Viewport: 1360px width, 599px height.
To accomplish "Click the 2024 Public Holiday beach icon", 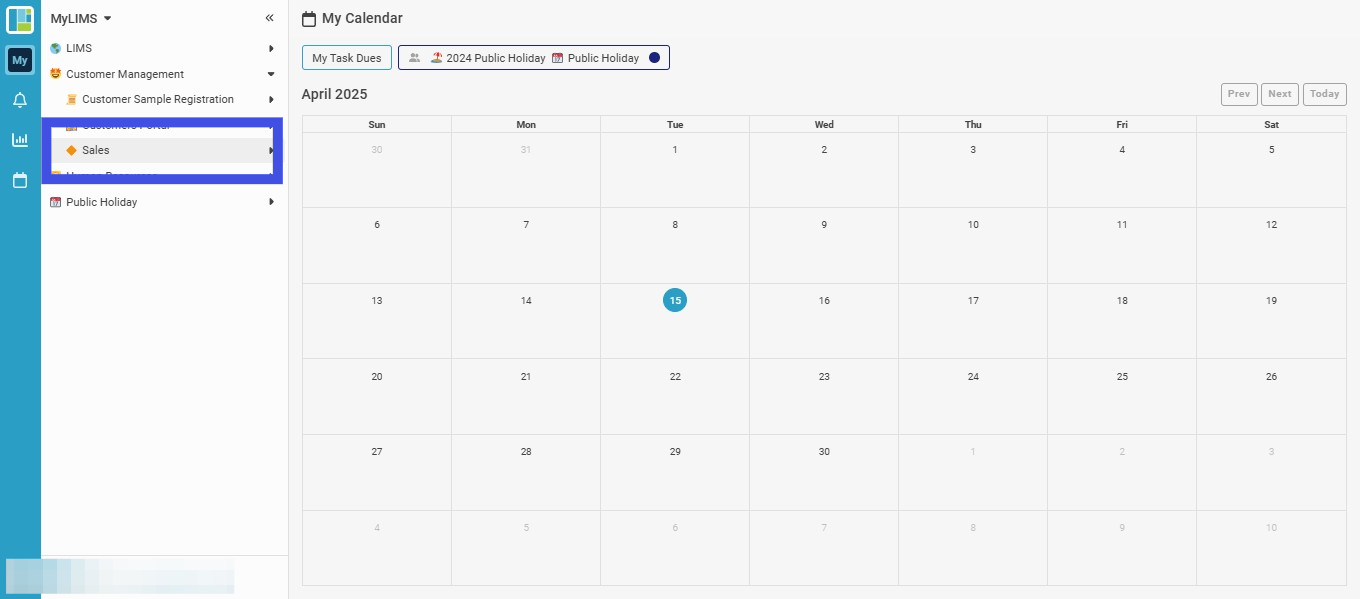I will 437,58.
